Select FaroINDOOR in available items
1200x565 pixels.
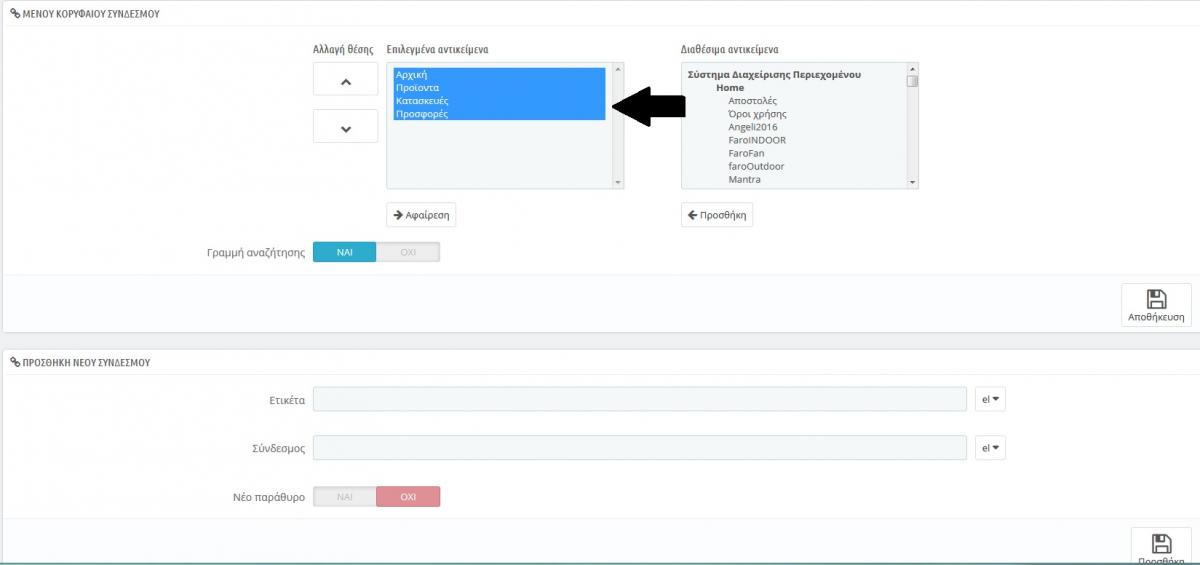tap(757, 140)
